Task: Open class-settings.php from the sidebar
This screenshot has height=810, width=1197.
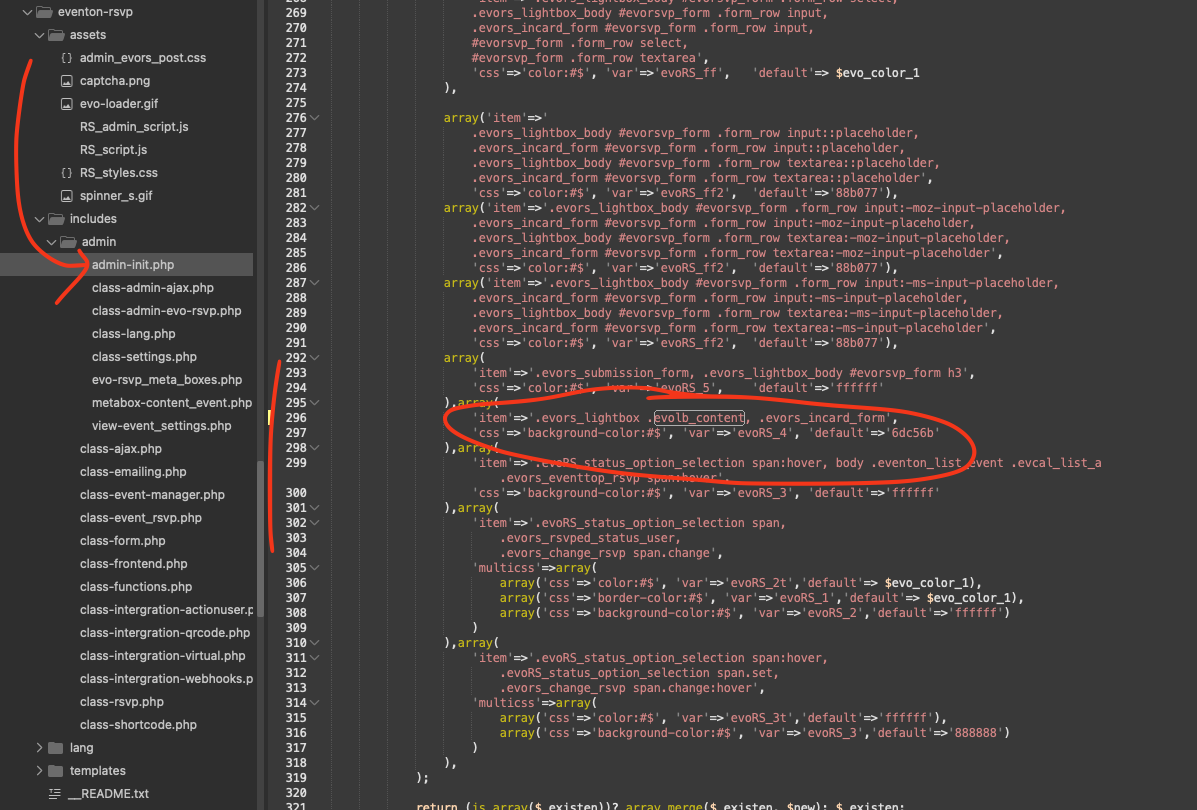Action: pos(144,357)
